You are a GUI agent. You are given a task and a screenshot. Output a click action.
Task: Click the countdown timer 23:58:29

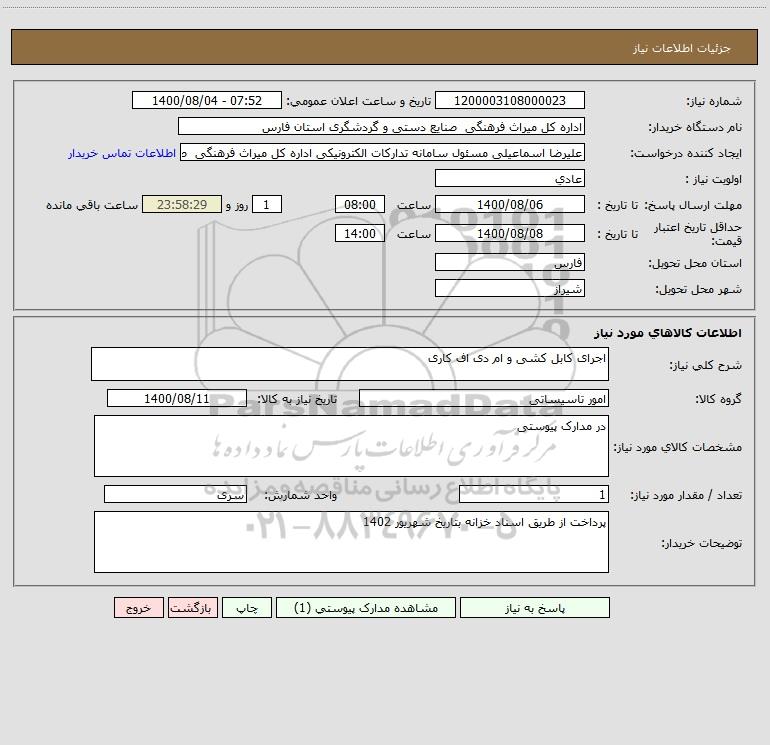coord(182,204)
